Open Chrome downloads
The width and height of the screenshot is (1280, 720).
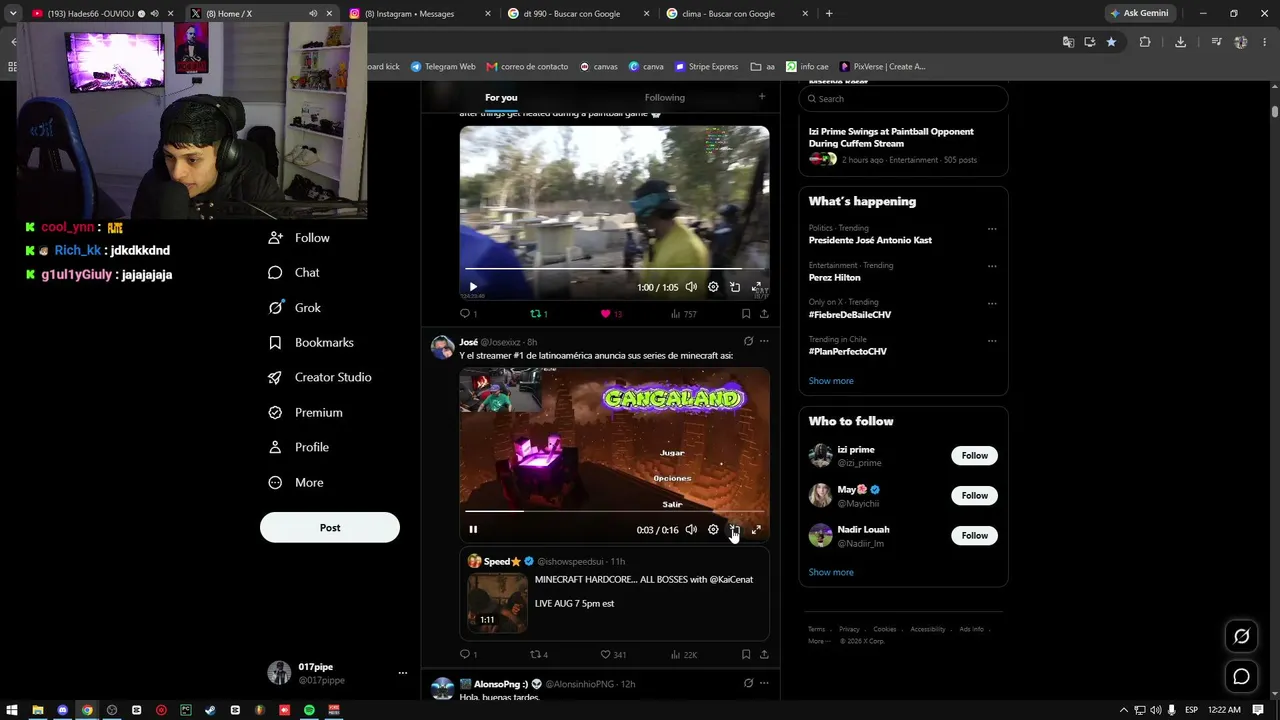[x=1180, y=42]
